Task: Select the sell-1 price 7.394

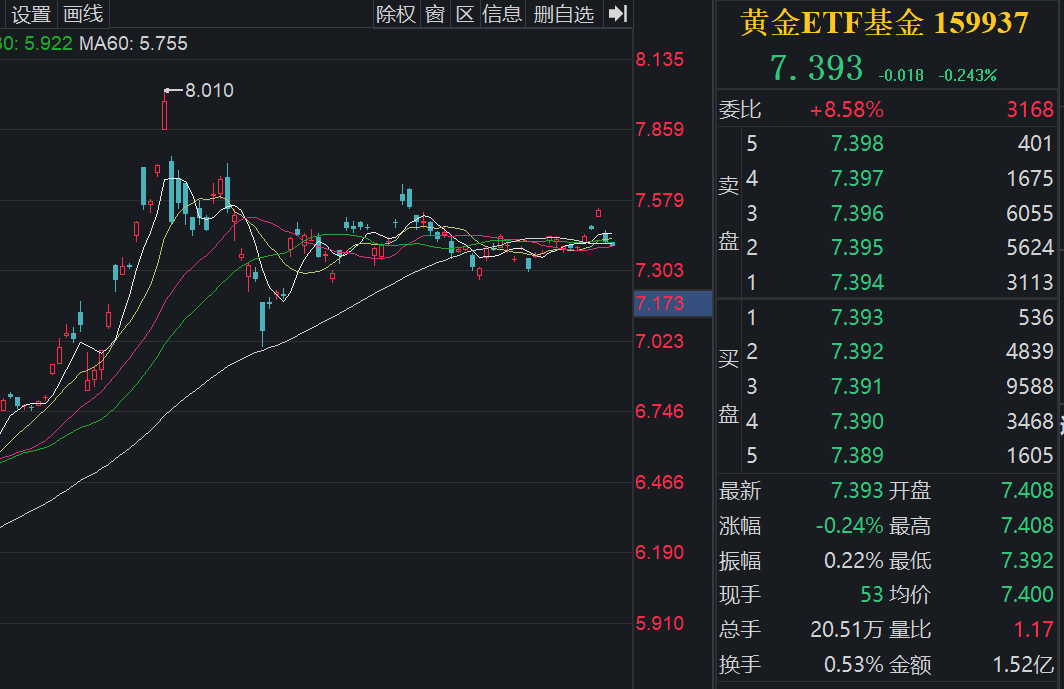Action: 856,282
